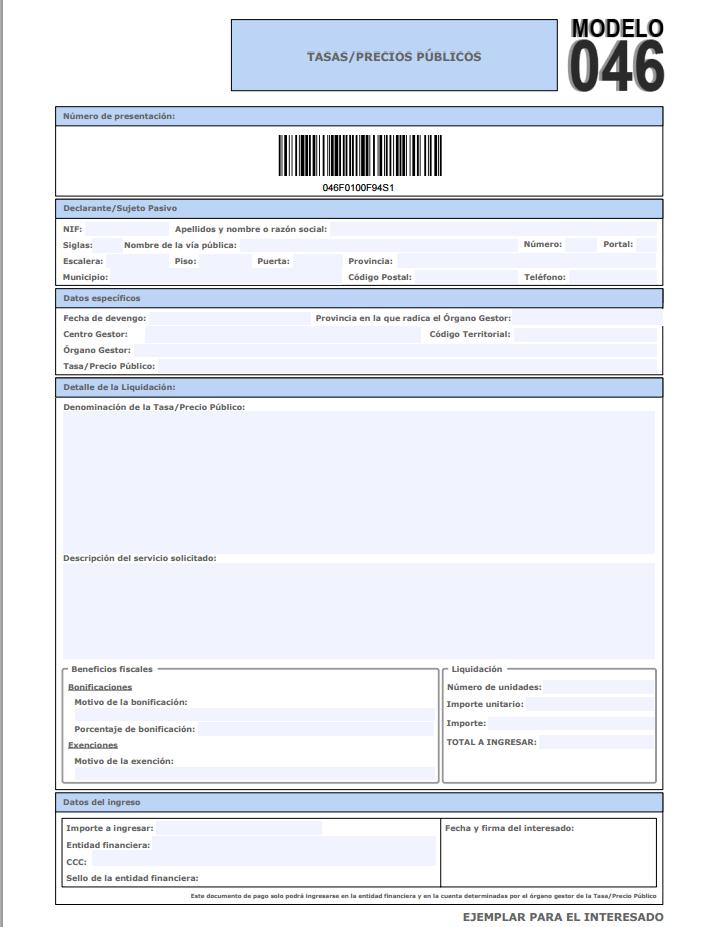Click the Exenciones underlined heading

click(93, 746)
